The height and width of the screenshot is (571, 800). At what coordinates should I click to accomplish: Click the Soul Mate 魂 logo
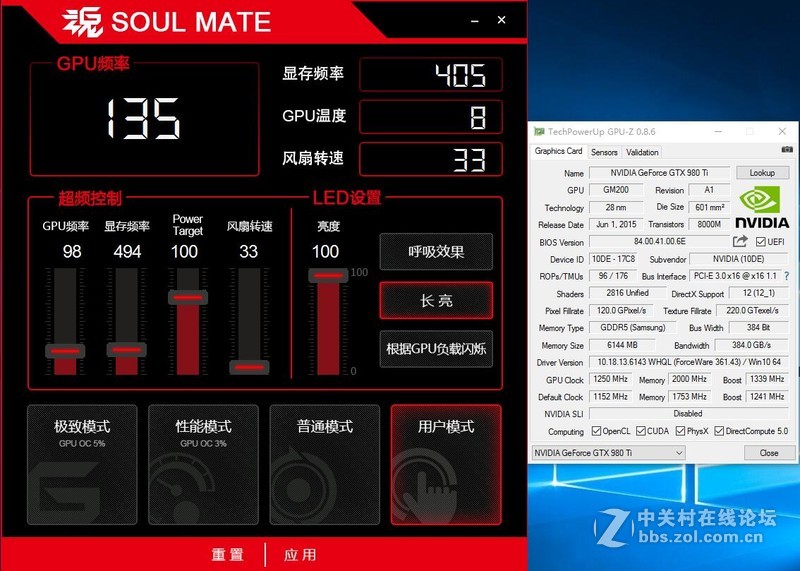pos(82,22)
